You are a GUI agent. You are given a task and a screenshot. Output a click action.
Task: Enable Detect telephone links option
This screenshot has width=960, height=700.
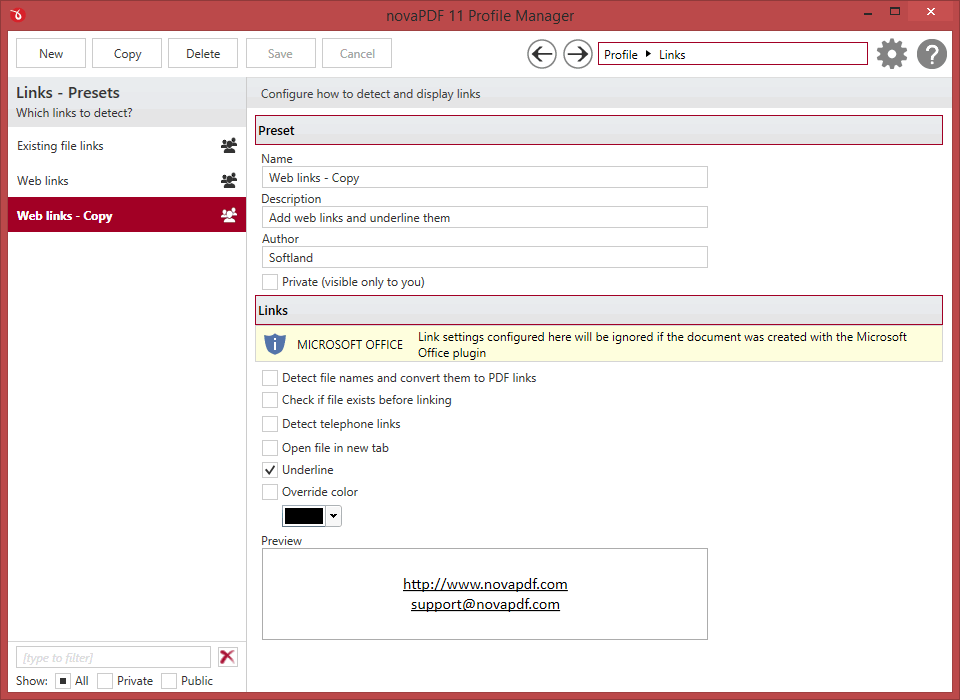pyautogui.click(x=270, y=424)
